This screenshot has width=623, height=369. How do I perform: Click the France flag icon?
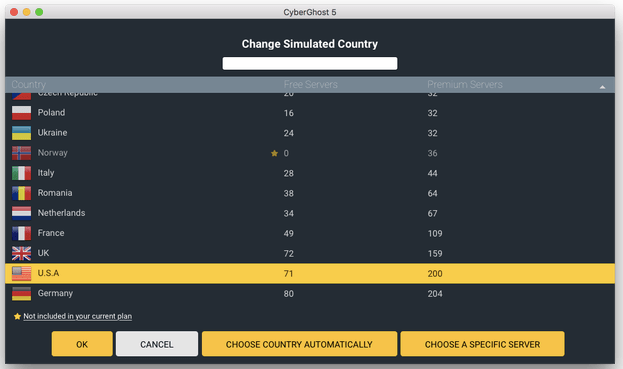point(21,234)
